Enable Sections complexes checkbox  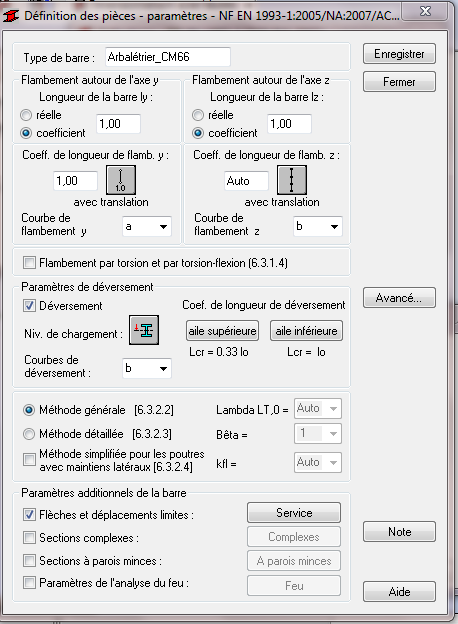tap(29, 538)
